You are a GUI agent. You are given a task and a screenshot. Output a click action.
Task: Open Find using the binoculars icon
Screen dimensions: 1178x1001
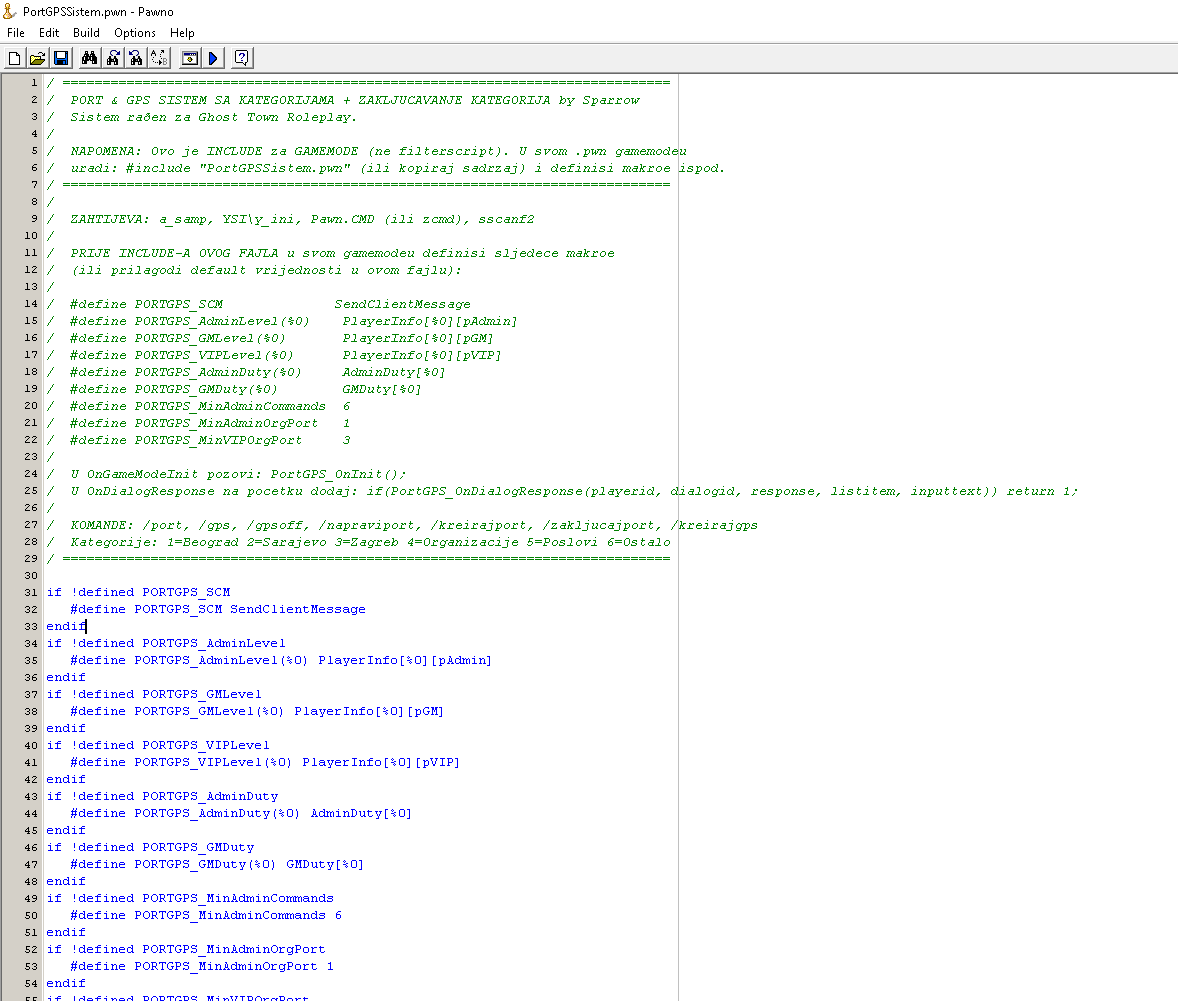pos(89,57)
